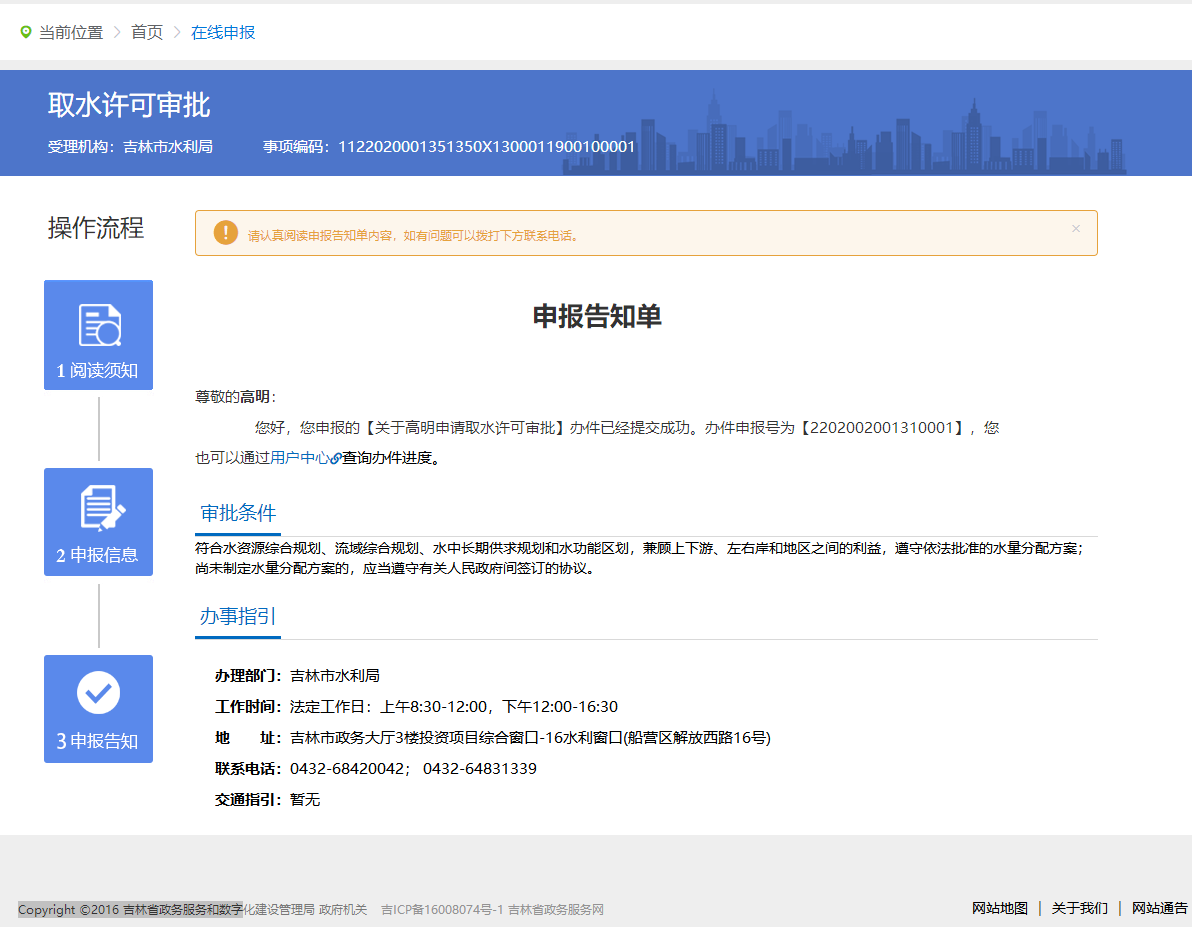Click the 吉ICP备16008074号-1 footer link
The height and width of the screenshot is (927, 1192).
(x=442, y=910)
